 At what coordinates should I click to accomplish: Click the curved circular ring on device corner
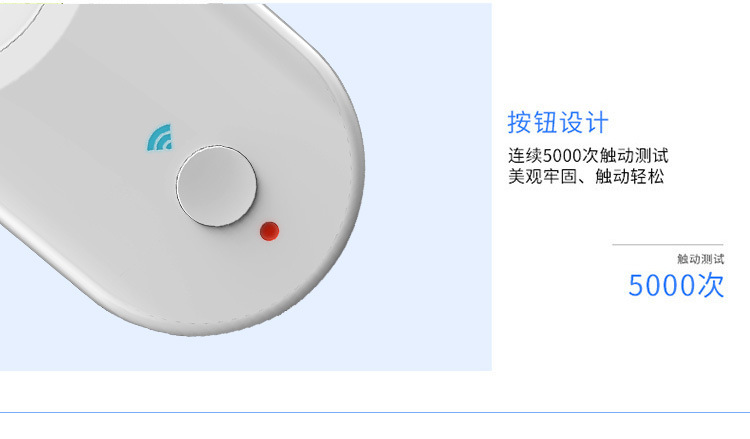19,24
